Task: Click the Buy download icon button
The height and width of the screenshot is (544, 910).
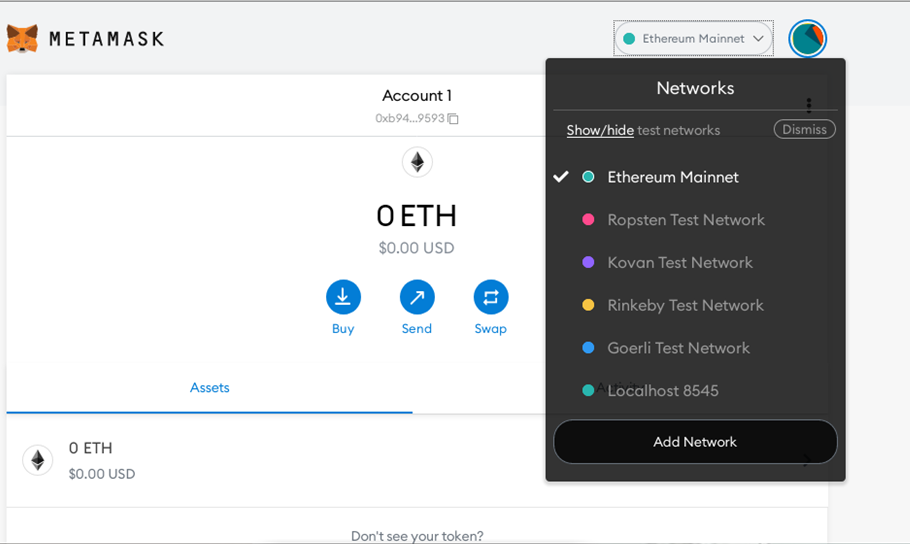Action: click(x=343, y=297)
